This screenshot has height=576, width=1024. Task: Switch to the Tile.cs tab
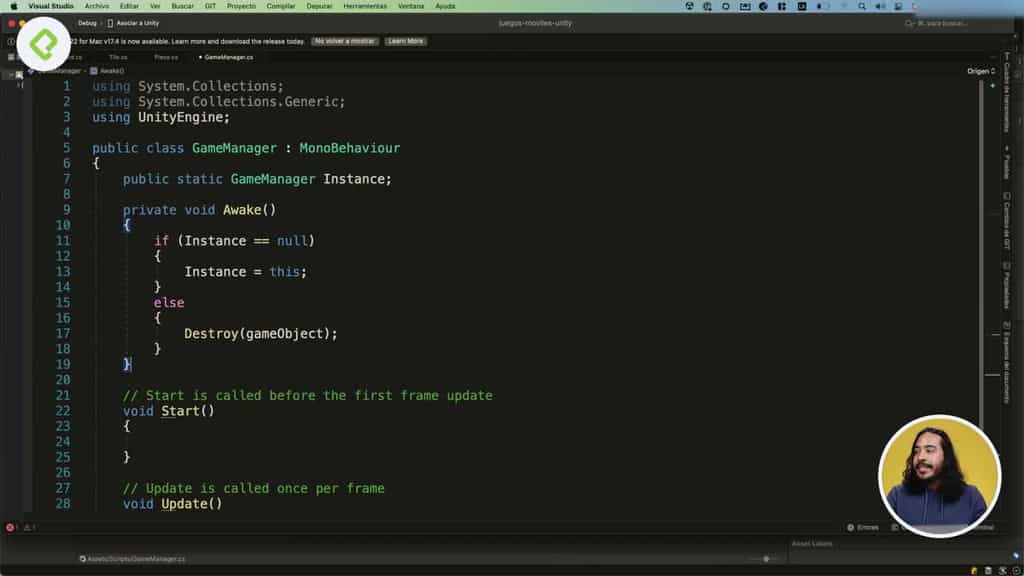coord(118,57)
